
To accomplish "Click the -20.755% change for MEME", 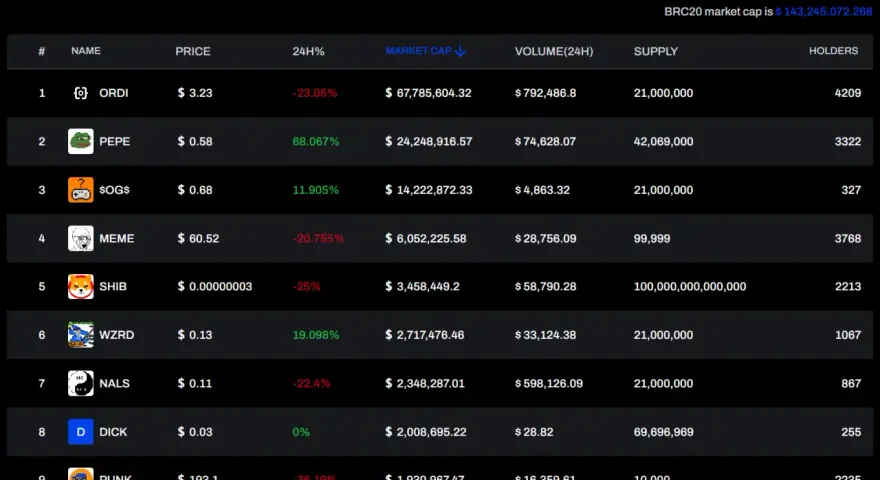I will [318, 239].
